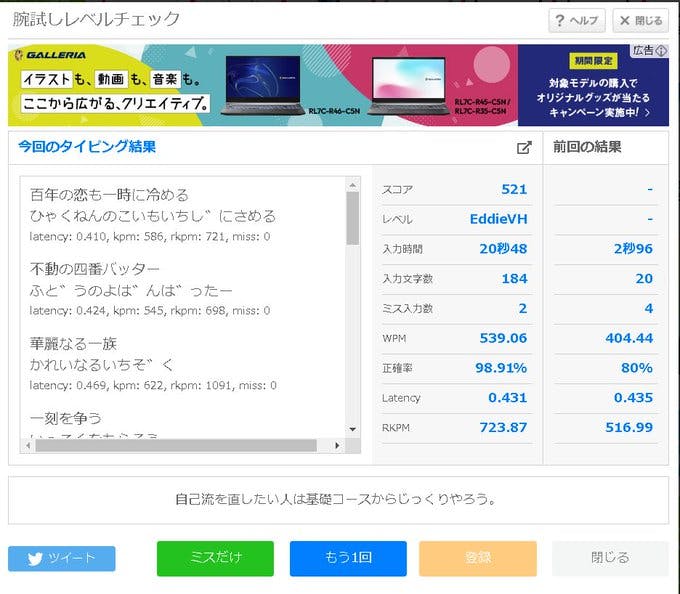Open help via the ヘルプ question mark button
The width and height of the screenshot is (680, 594).
[x=576, y=20]
